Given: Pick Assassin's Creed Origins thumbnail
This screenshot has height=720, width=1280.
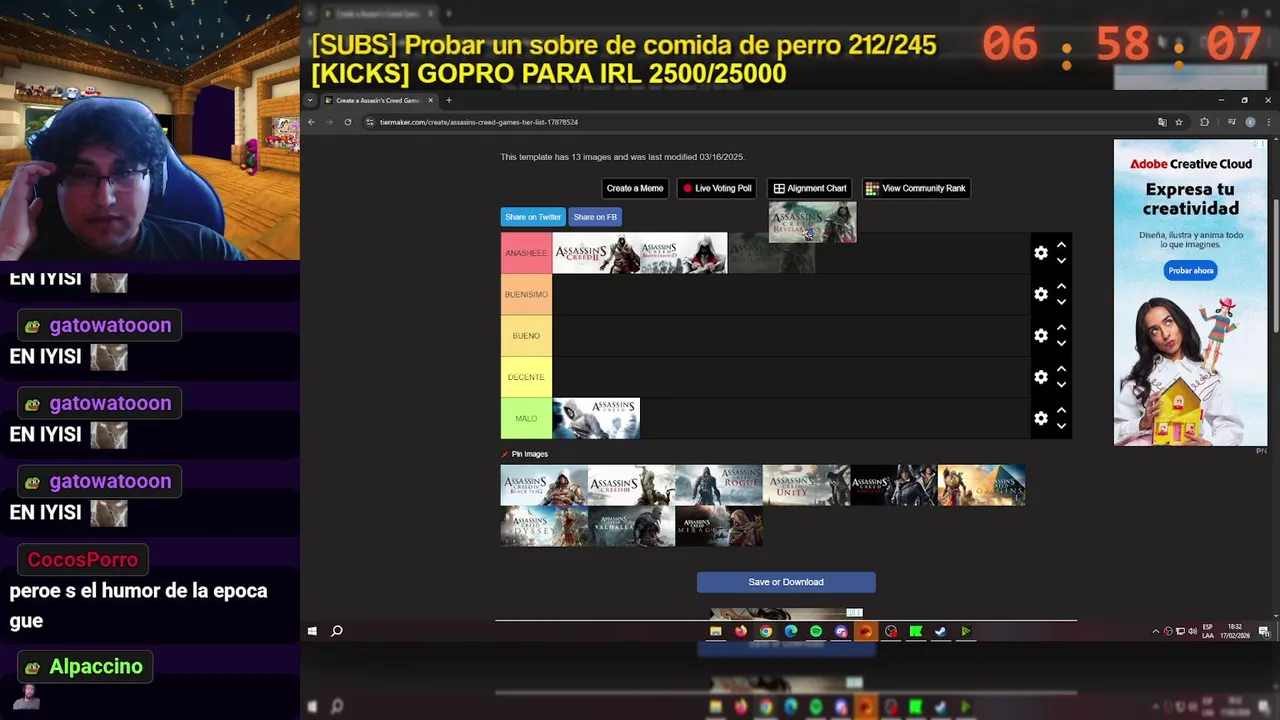Looking at the screenshot, I should 981,485.
